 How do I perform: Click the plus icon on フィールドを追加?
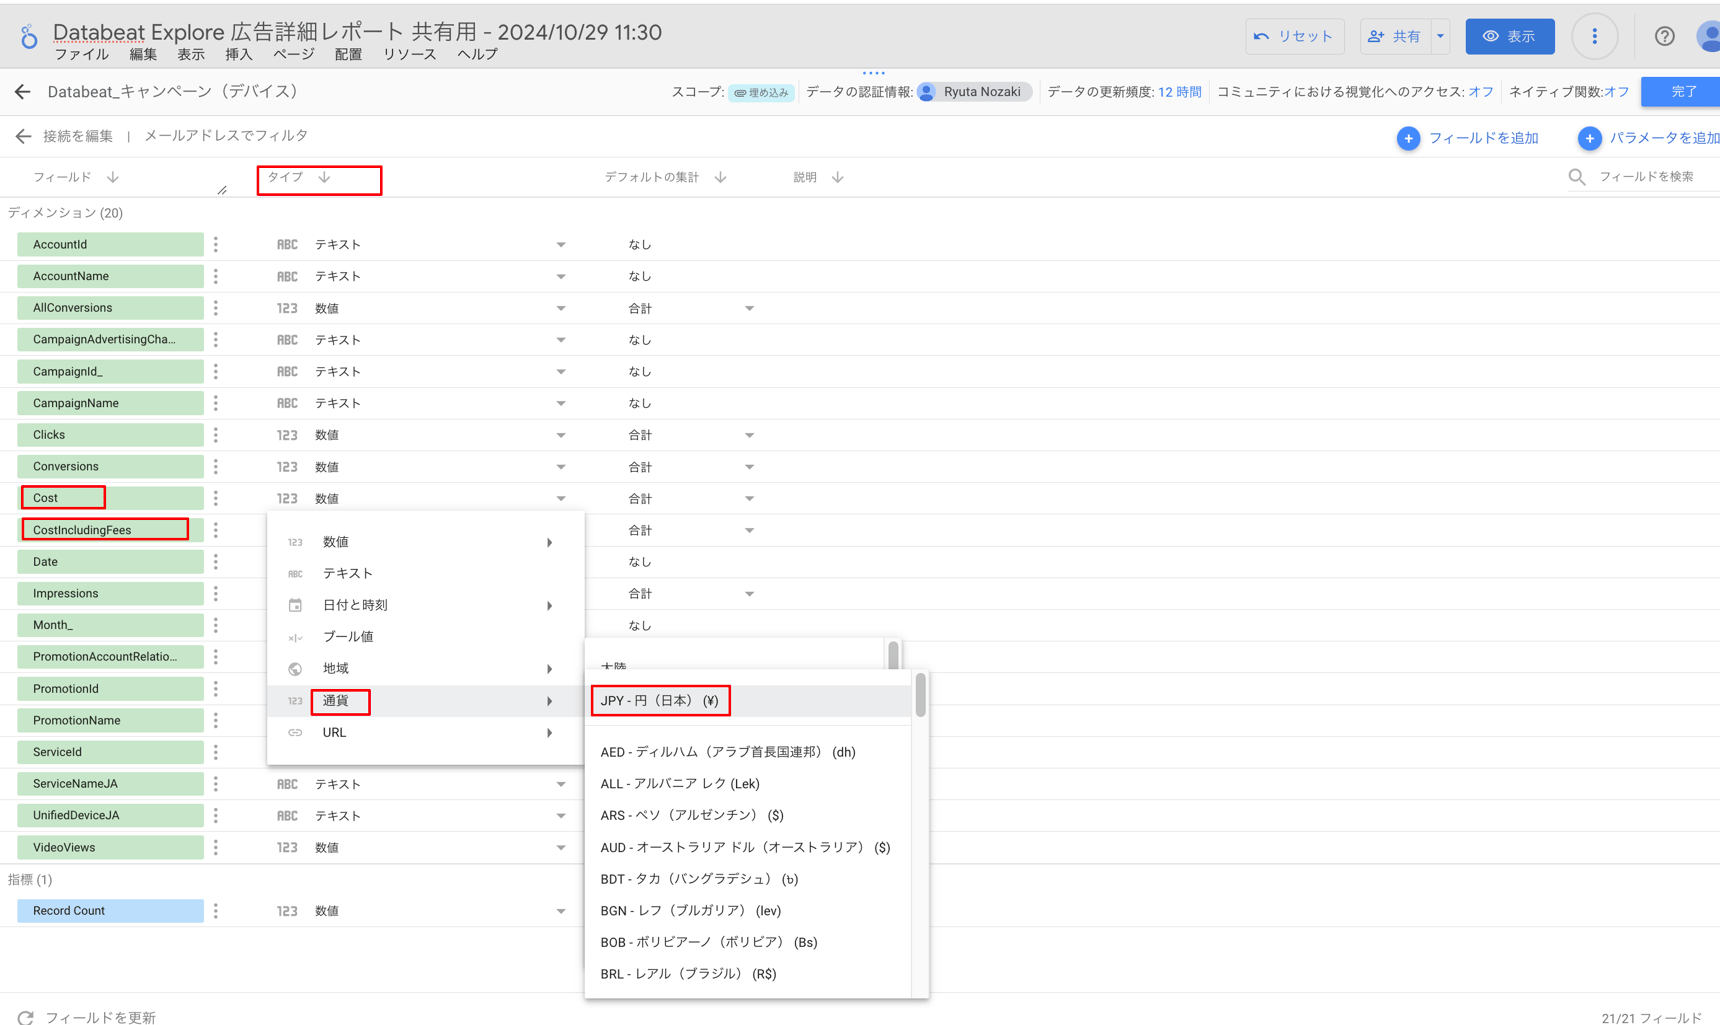pyautogui.click(x=1409, y=138)
